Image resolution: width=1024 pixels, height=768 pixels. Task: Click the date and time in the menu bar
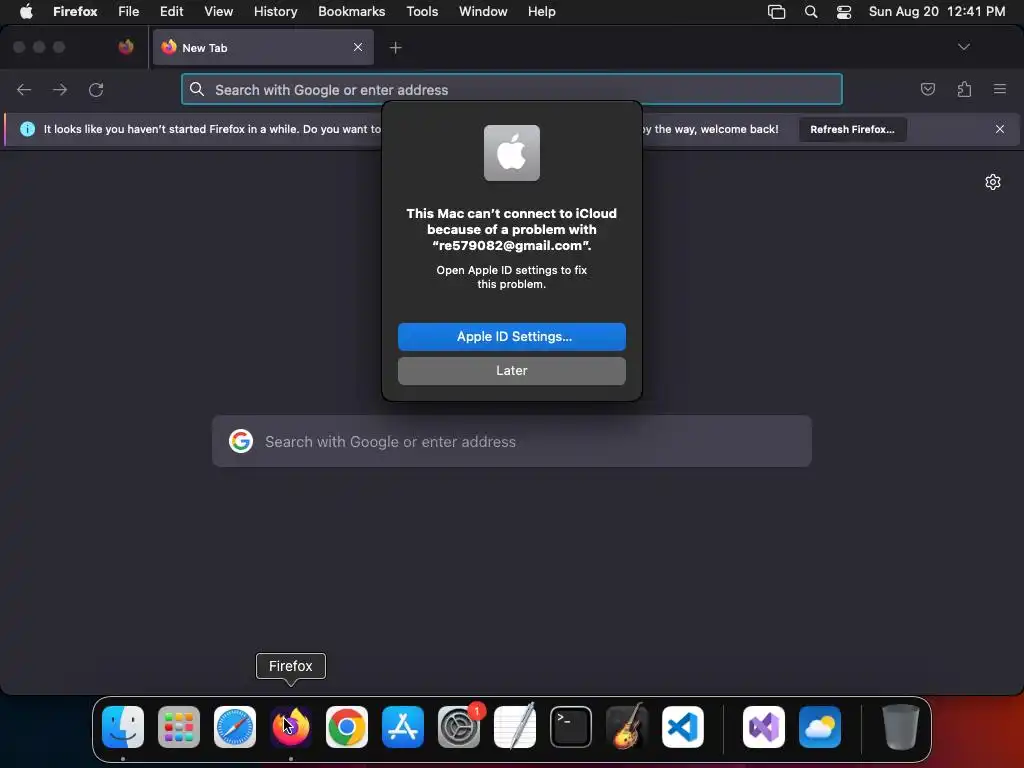click(x=936, y=12)
